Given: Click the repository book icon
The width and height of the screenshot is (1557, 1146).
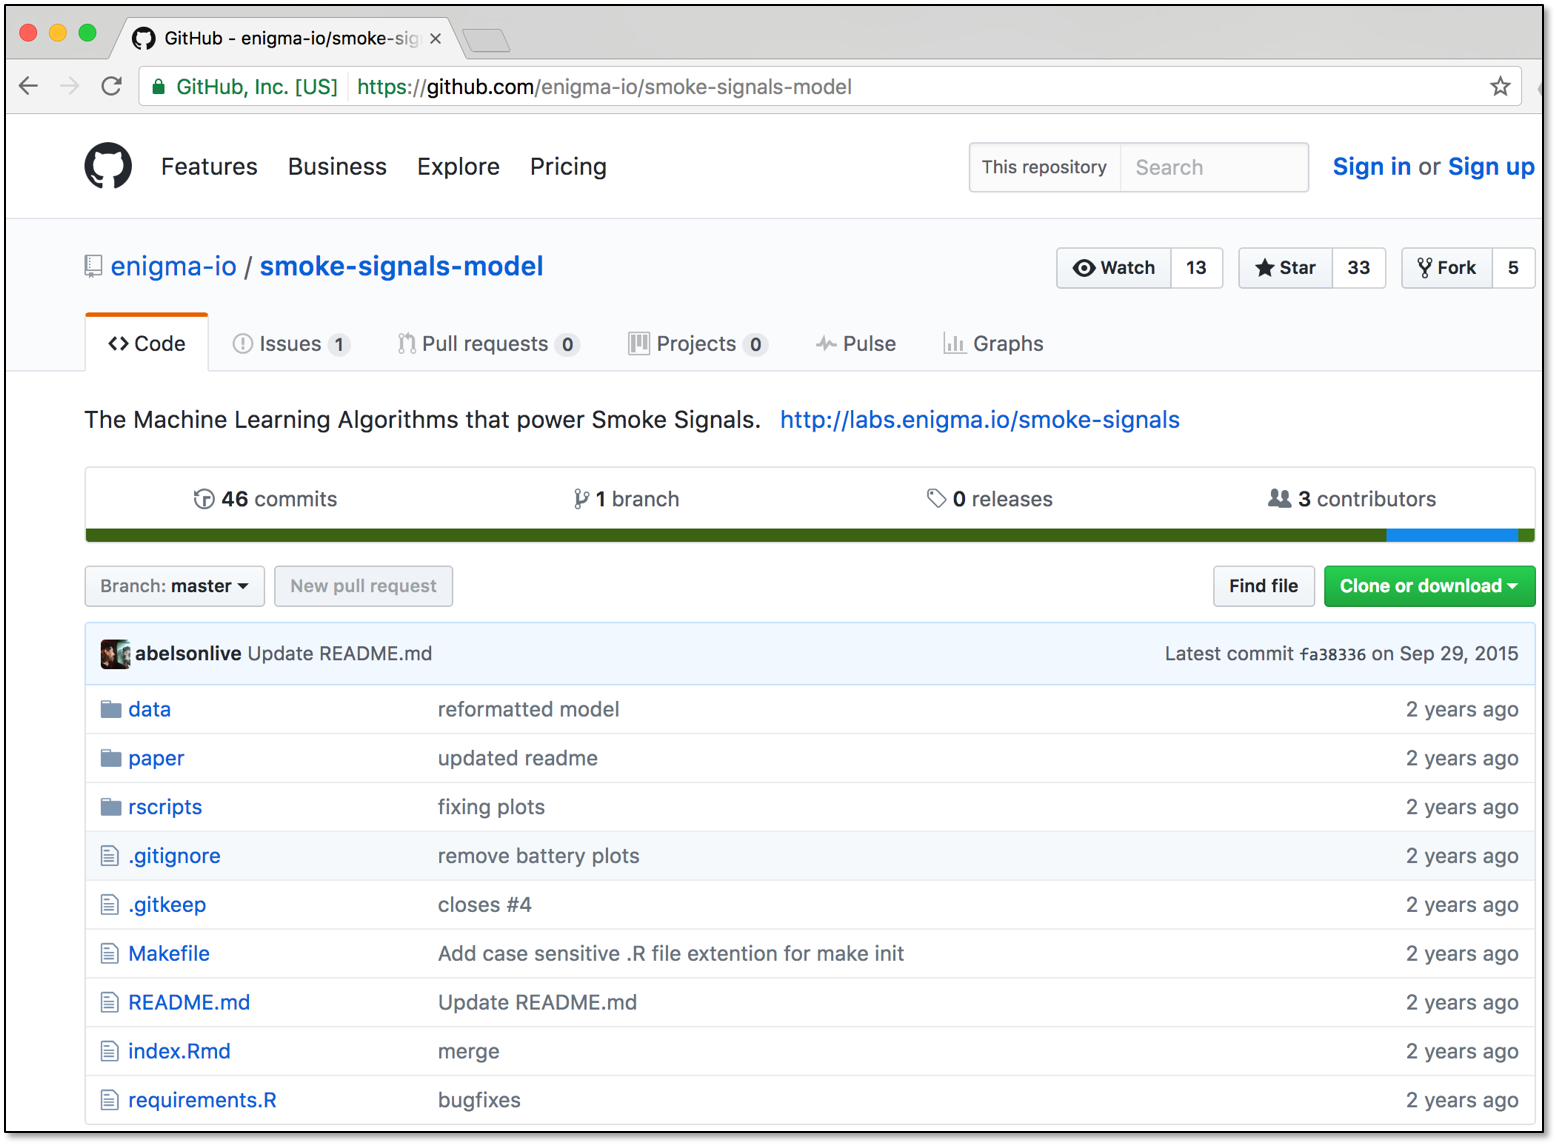Looking at the screenshot, I should [93, 267].
